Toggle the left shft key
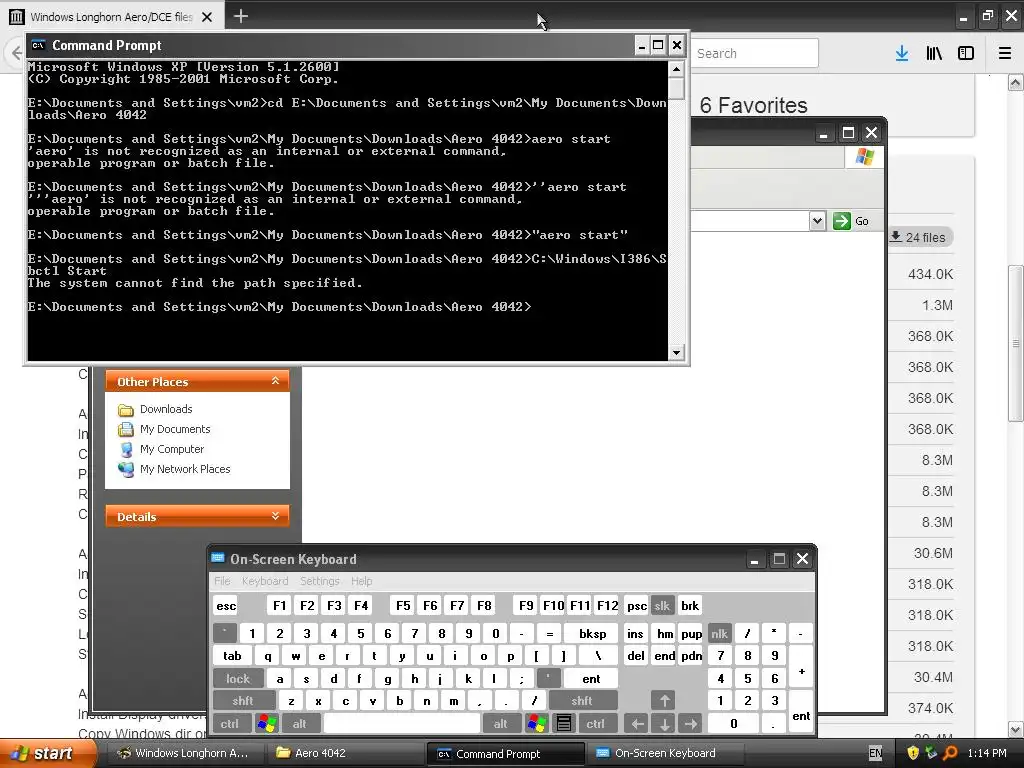 pos(242,701)
